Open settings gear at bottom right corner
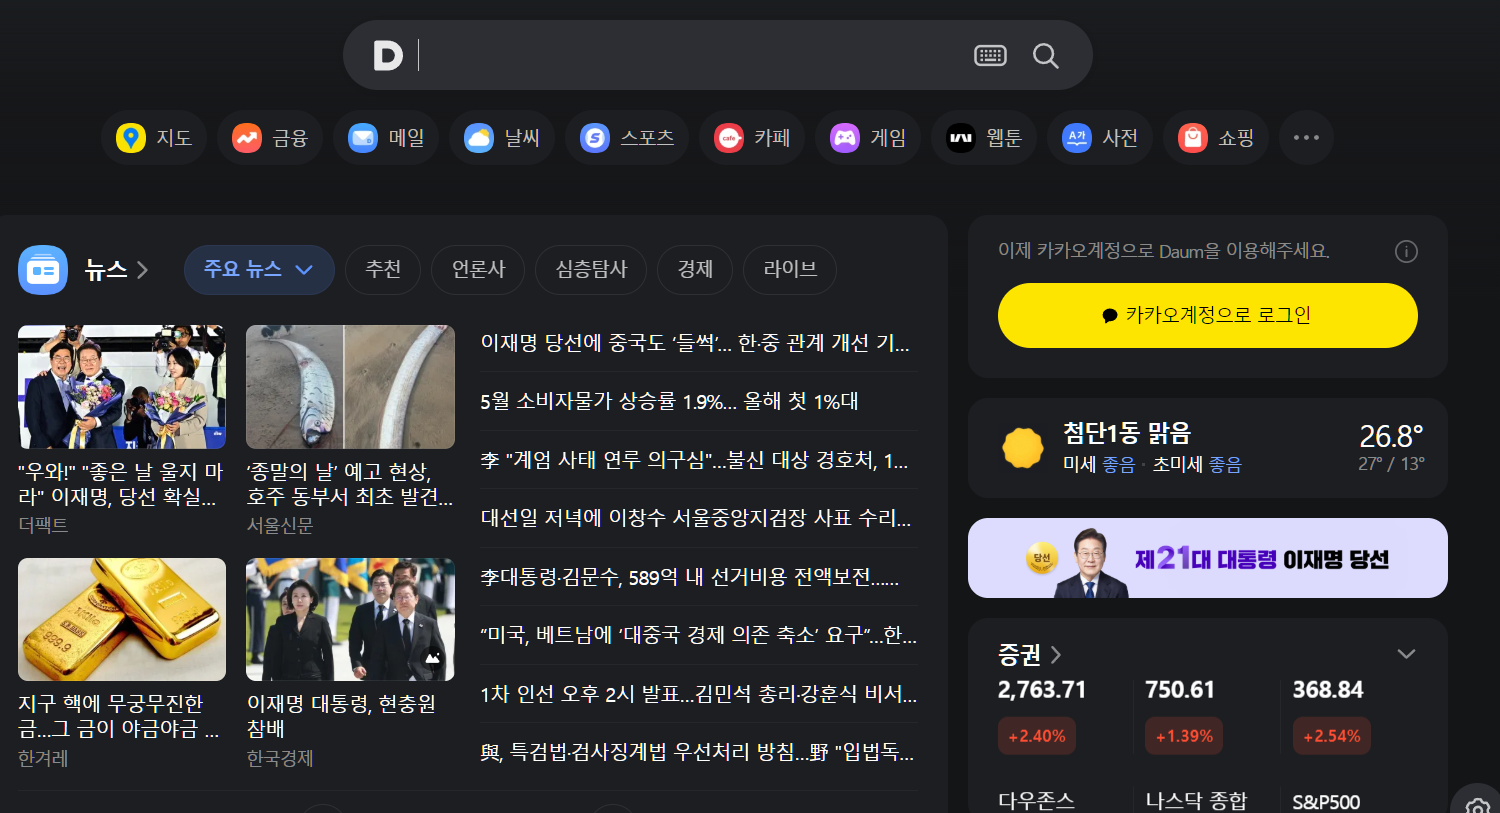Viewport: 1500px width, 813px height. click(1477, 806)
